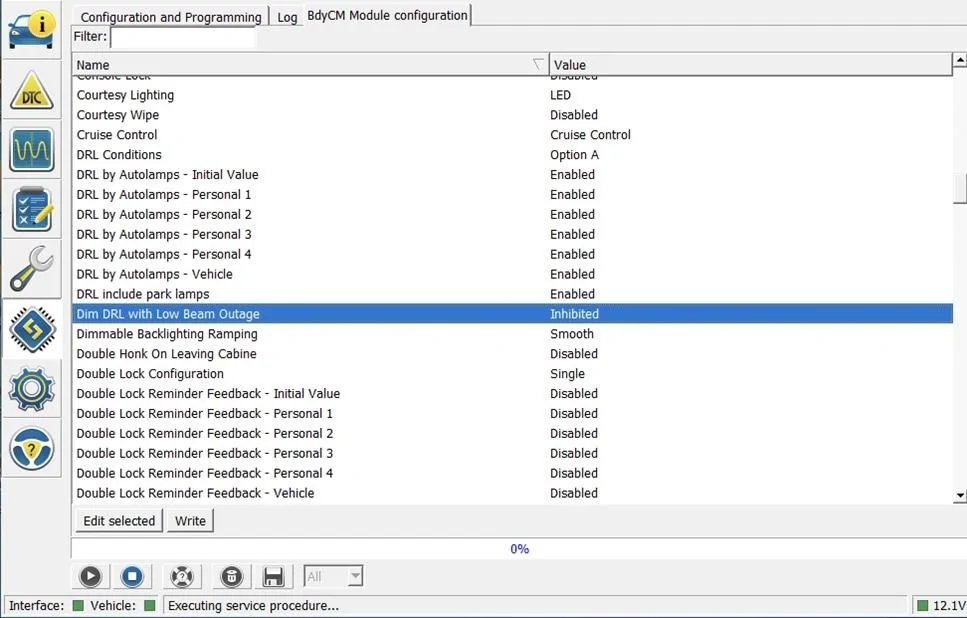967x618 pixels.
Task: Click the lifebuoy help icon
Action: (183, 577)
